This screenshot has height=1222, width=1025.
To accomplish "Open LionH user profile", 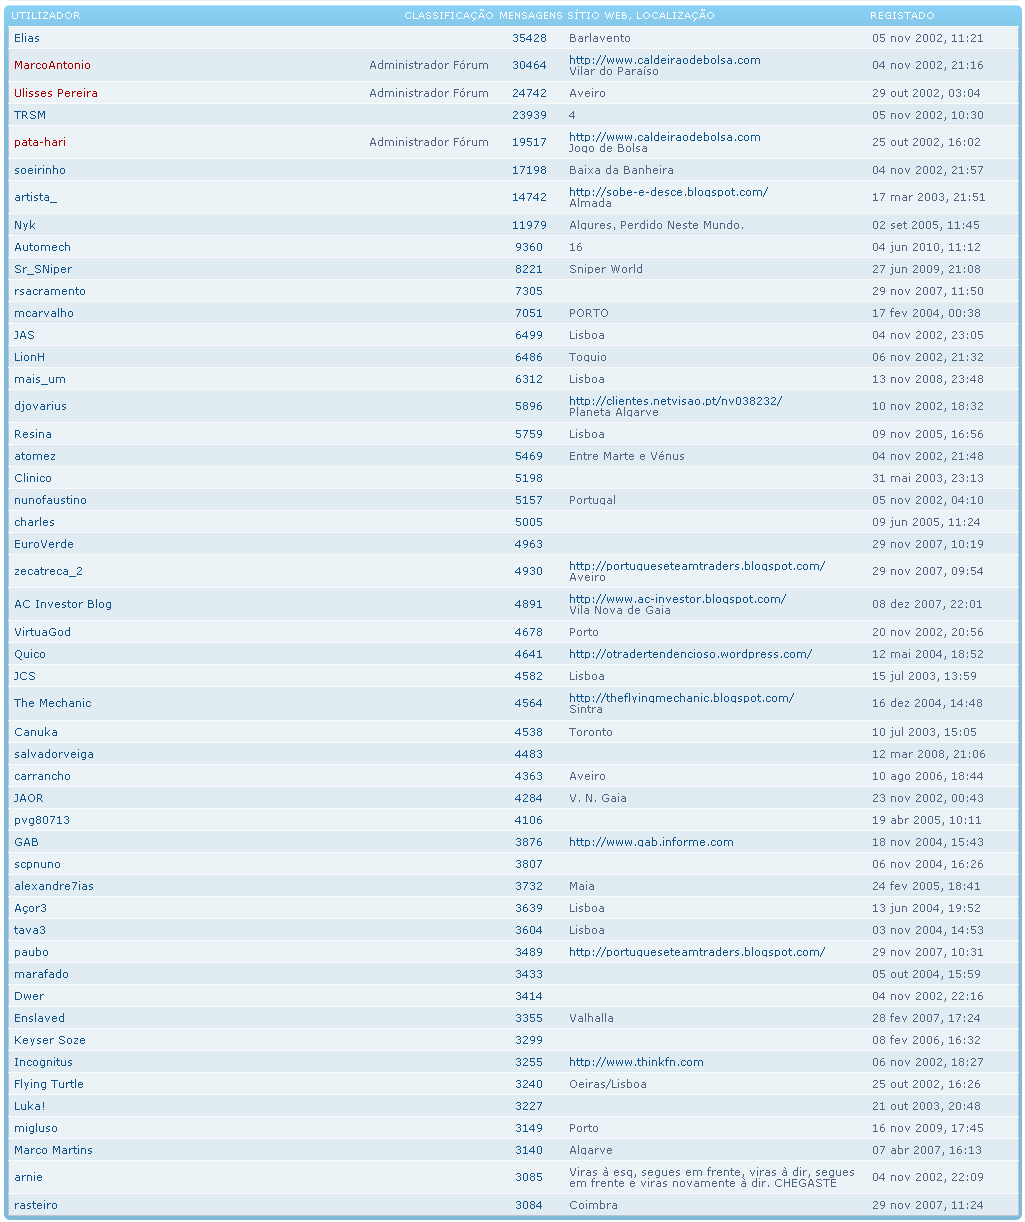I will coord(29,357).
